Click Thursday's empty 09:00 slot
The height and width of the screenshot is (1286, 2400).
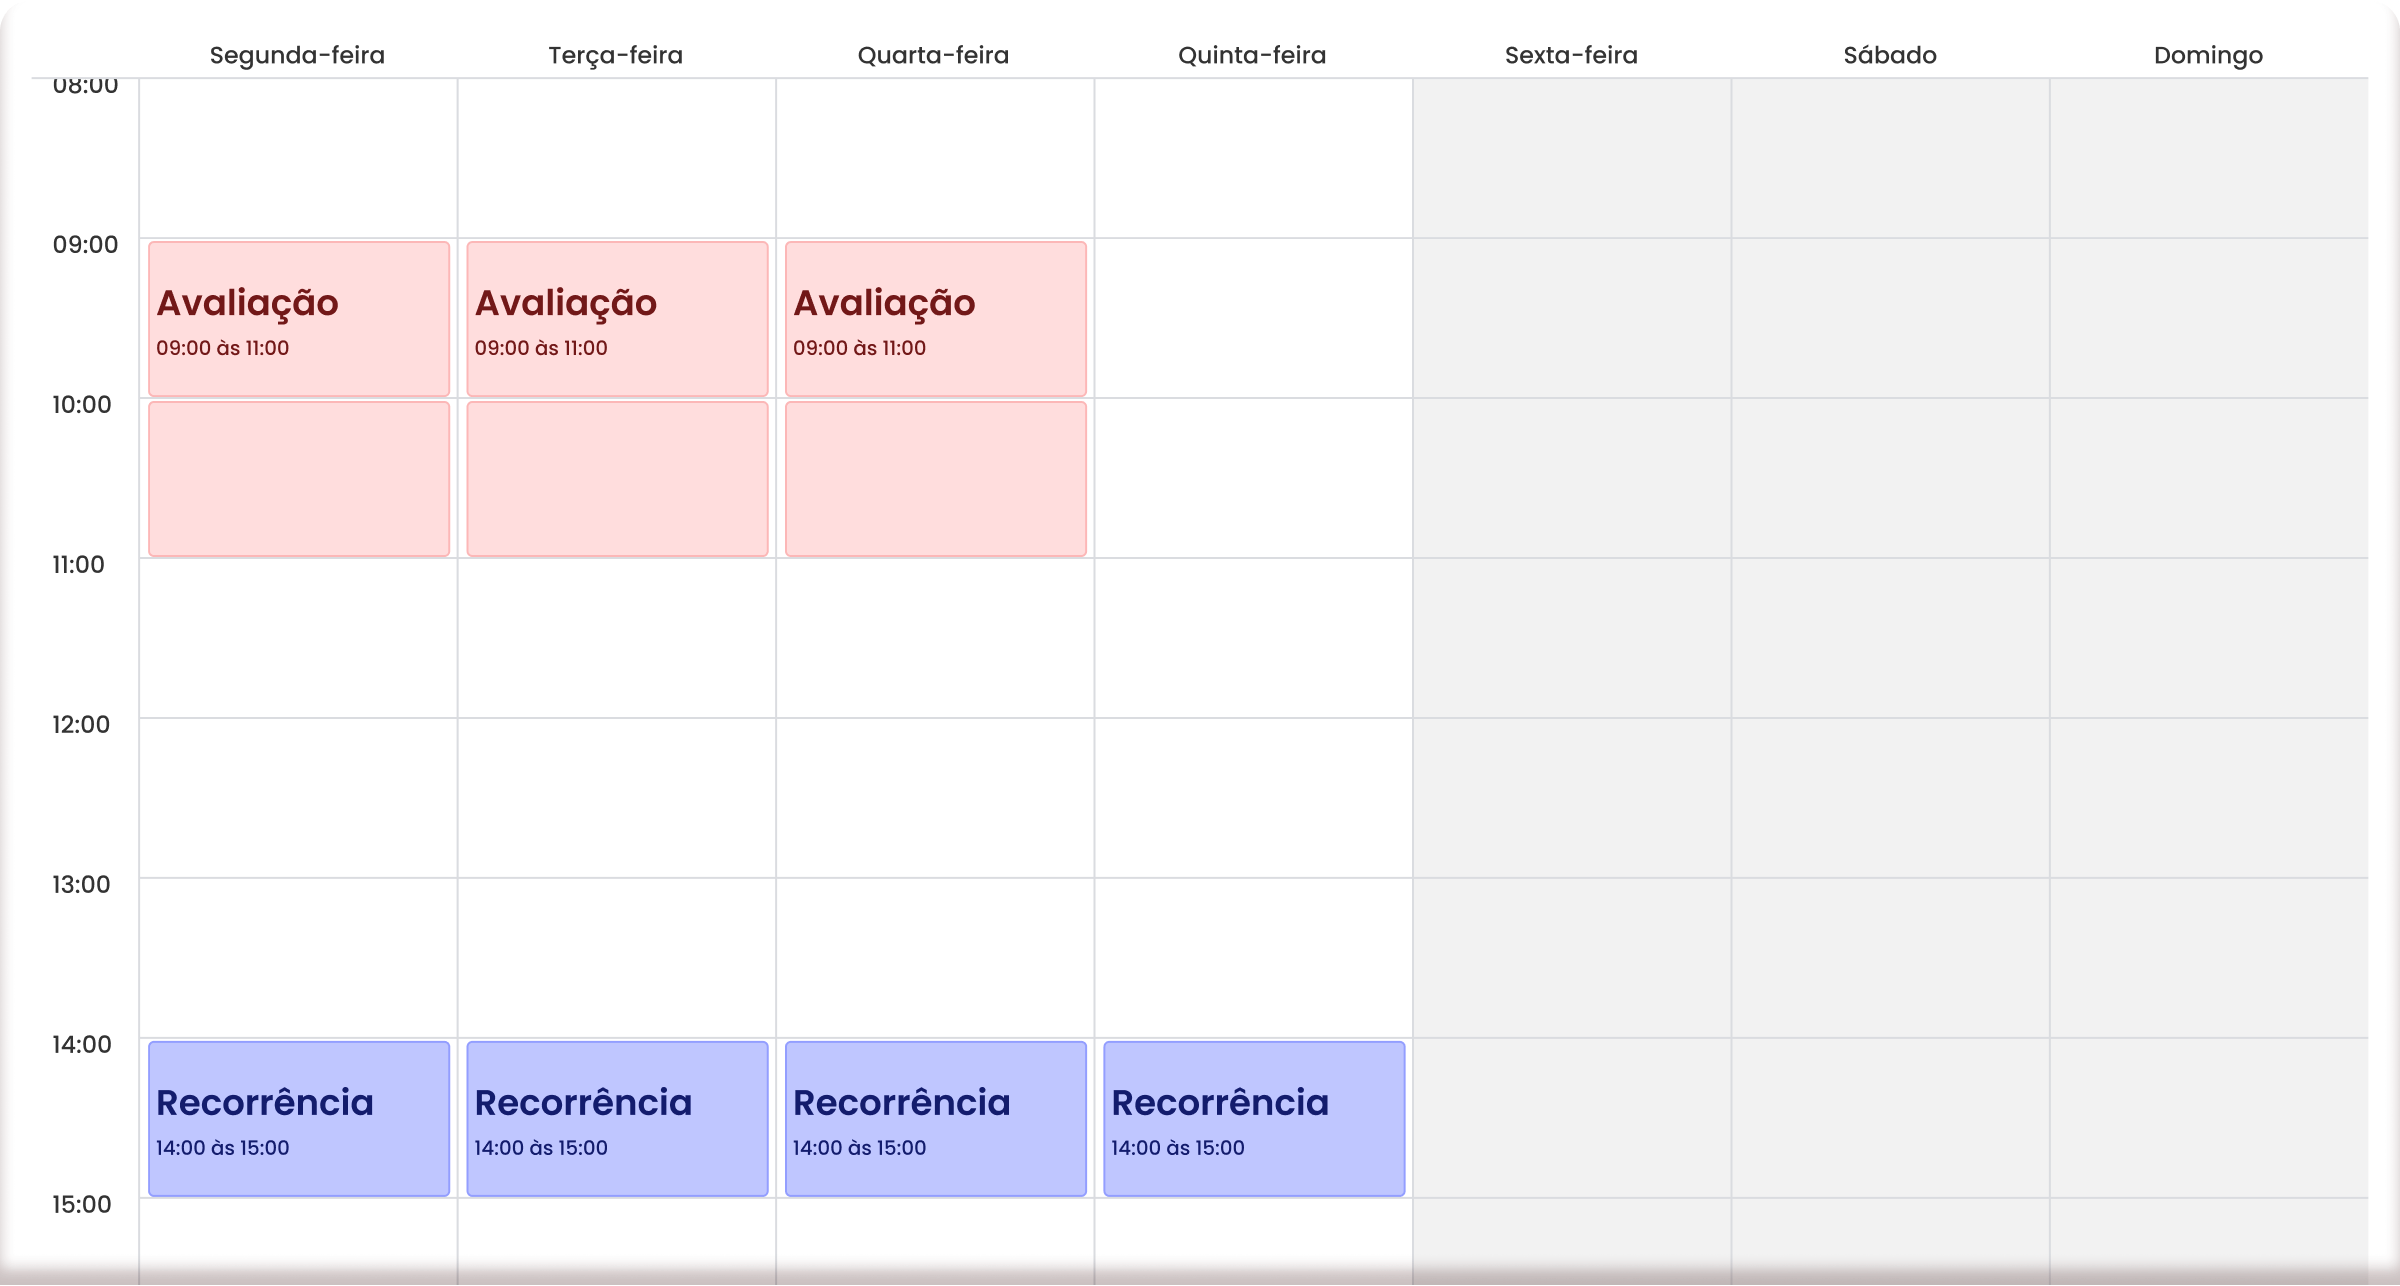1254,318
